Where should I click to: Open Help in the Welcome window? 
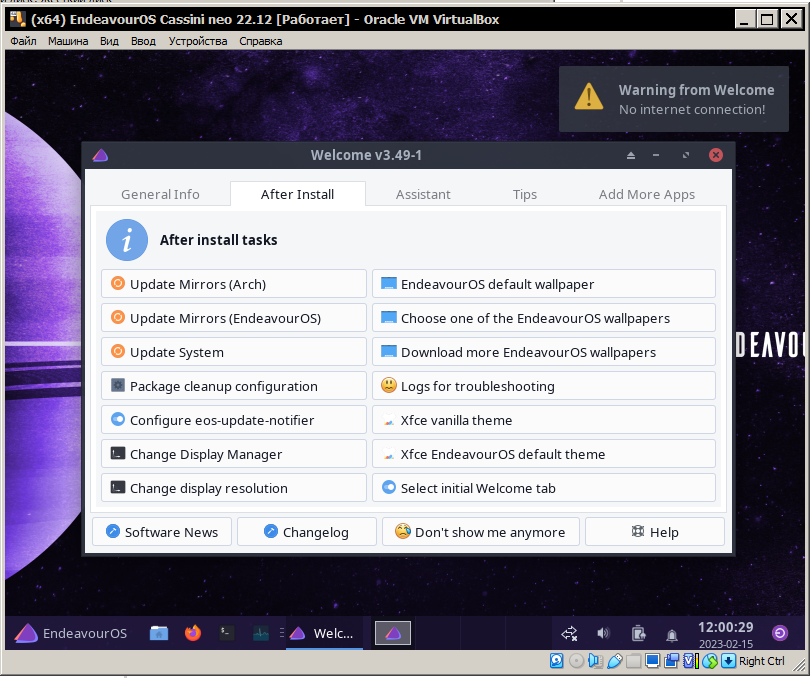coord(655,532)
